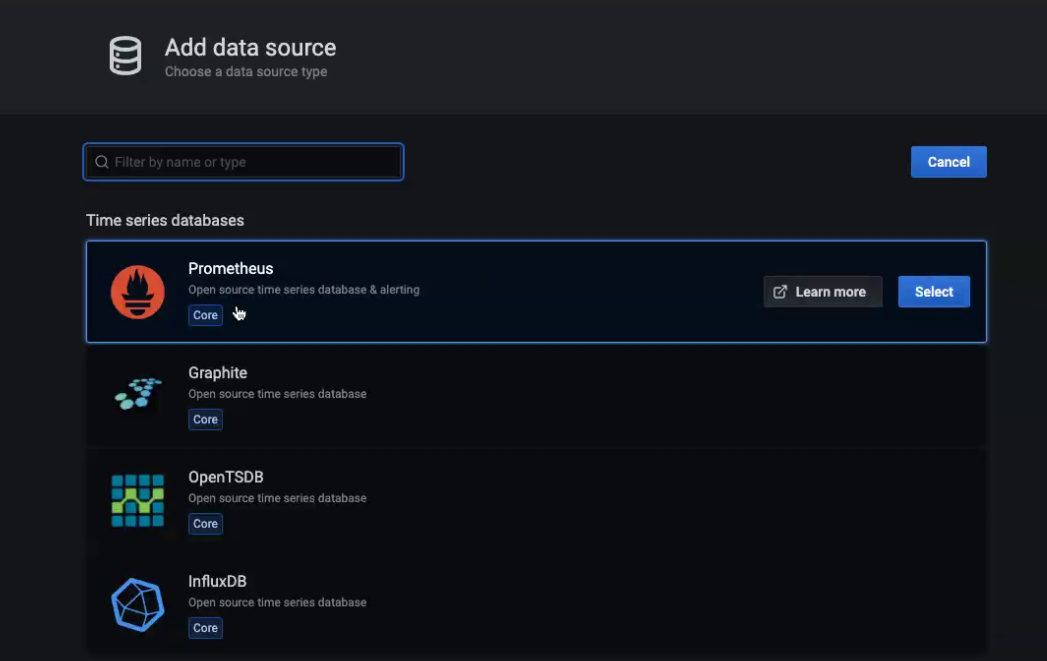Screen dimensions: 1047x661
Task: Open Learn more for Prometheus
Action: click(822, 292)
